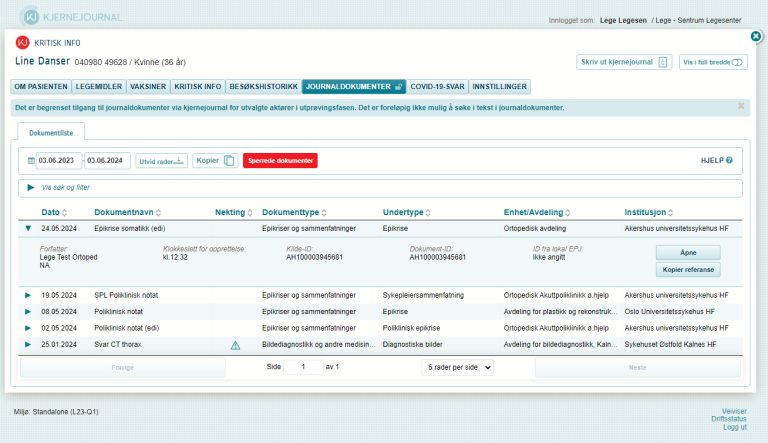This screenshot has height=443, width=768.
Task: Collapse the Epikrise somatikk (edi) row
Action: (28, 228)
